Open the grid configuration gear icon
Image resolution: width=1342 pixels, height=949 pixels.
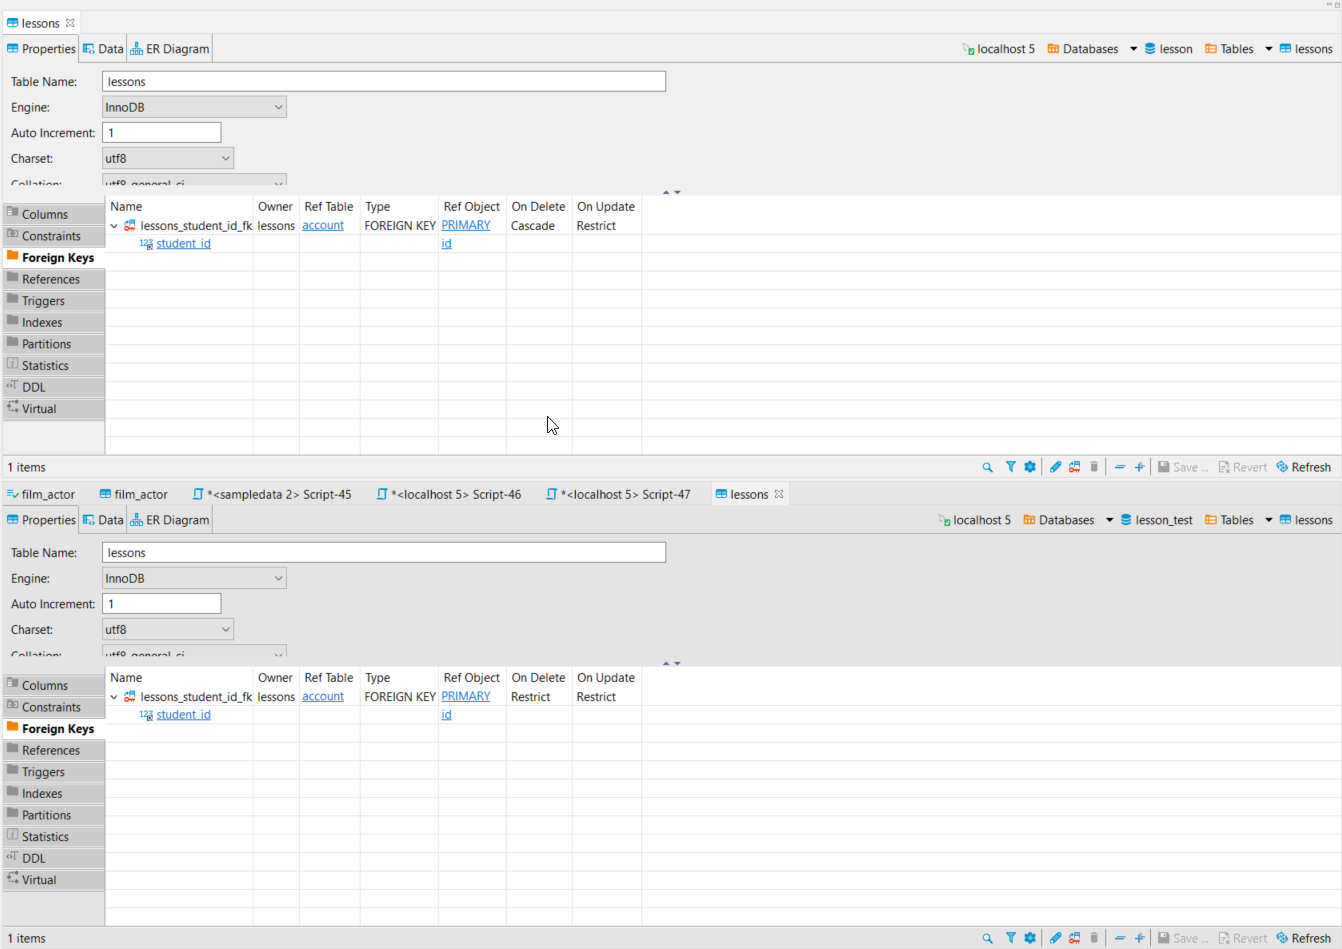[x=1030, y=466]
